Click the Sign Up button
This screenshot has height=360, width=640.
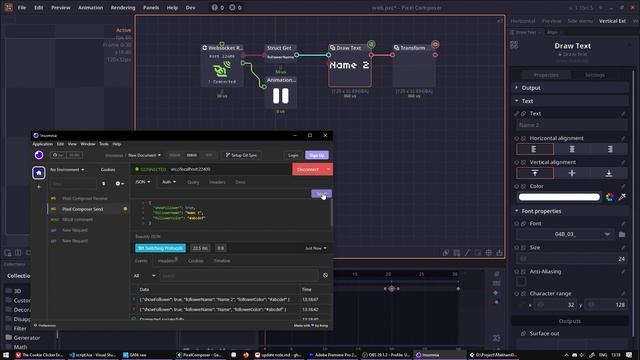coord(317,155)
